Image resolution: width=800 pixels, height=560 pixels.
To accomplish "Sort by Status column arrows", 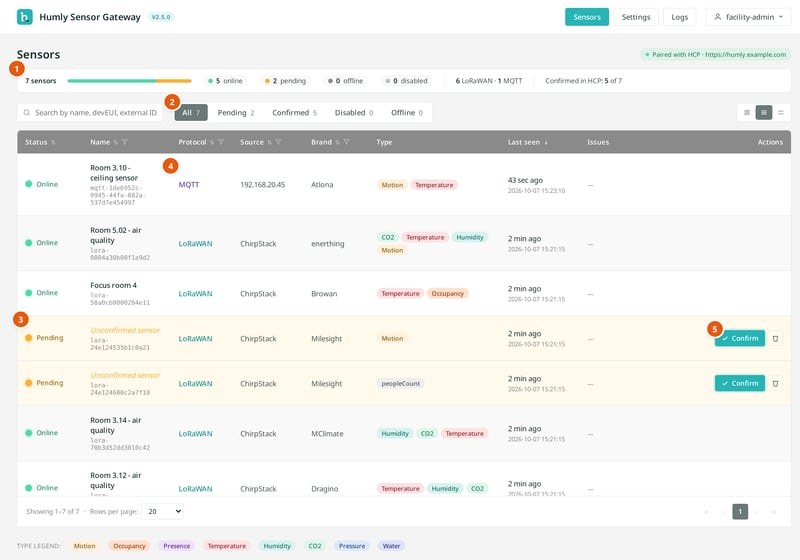I will (x=54, y=142).
